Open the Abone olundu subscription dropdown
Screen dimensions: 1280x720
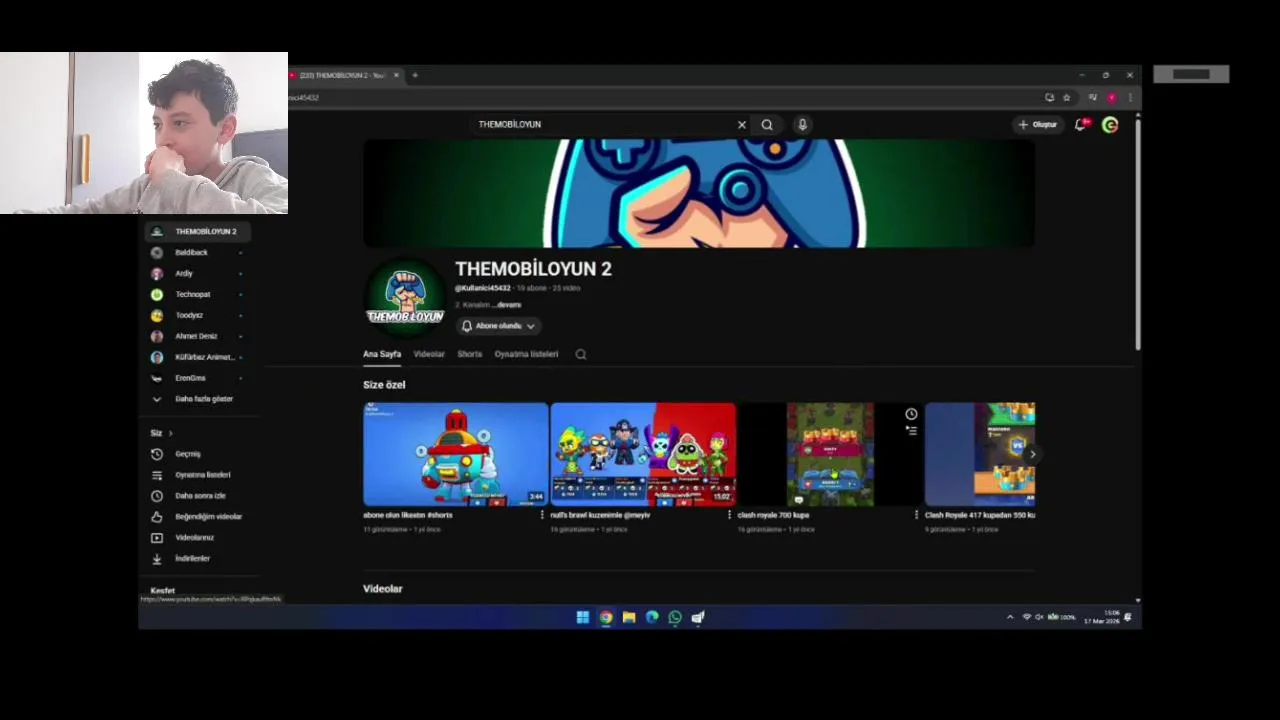[x=498, y=326]
